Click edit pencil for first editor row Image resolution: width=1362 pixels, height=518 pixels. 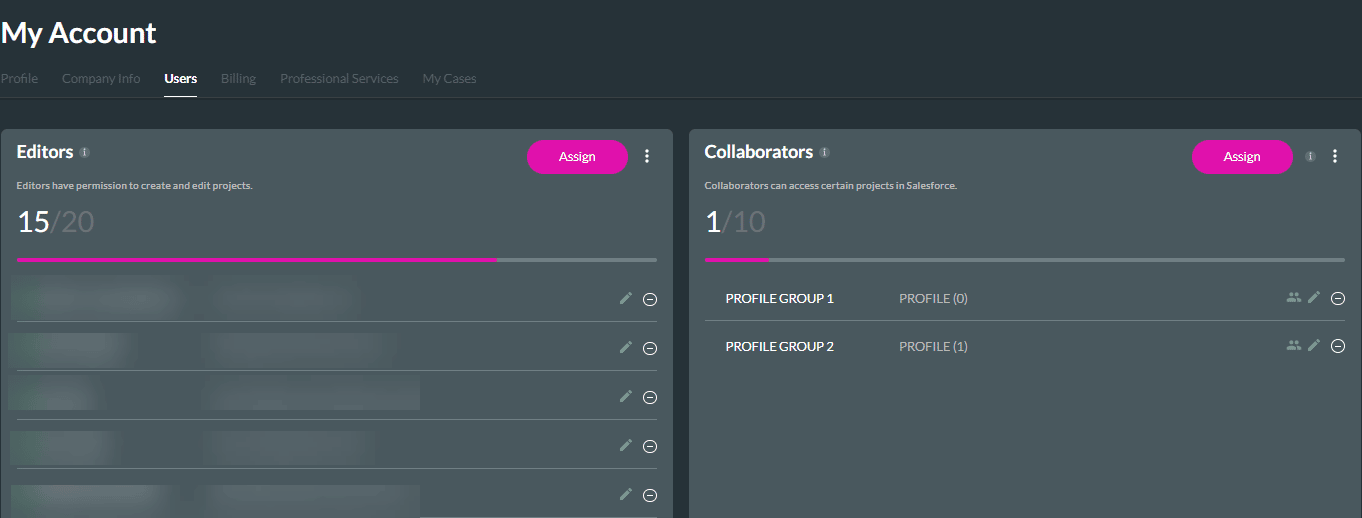pos(626,298)
